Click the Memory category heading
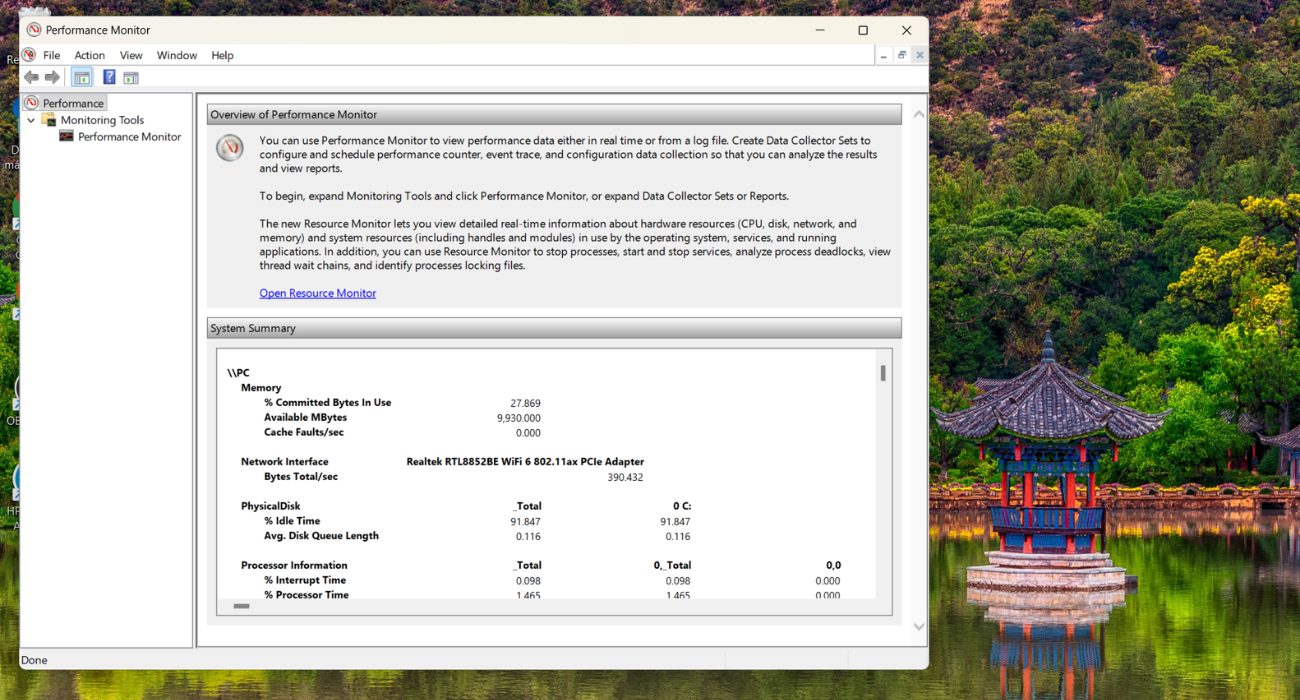Screen dimensions: 1300x700 261,388
